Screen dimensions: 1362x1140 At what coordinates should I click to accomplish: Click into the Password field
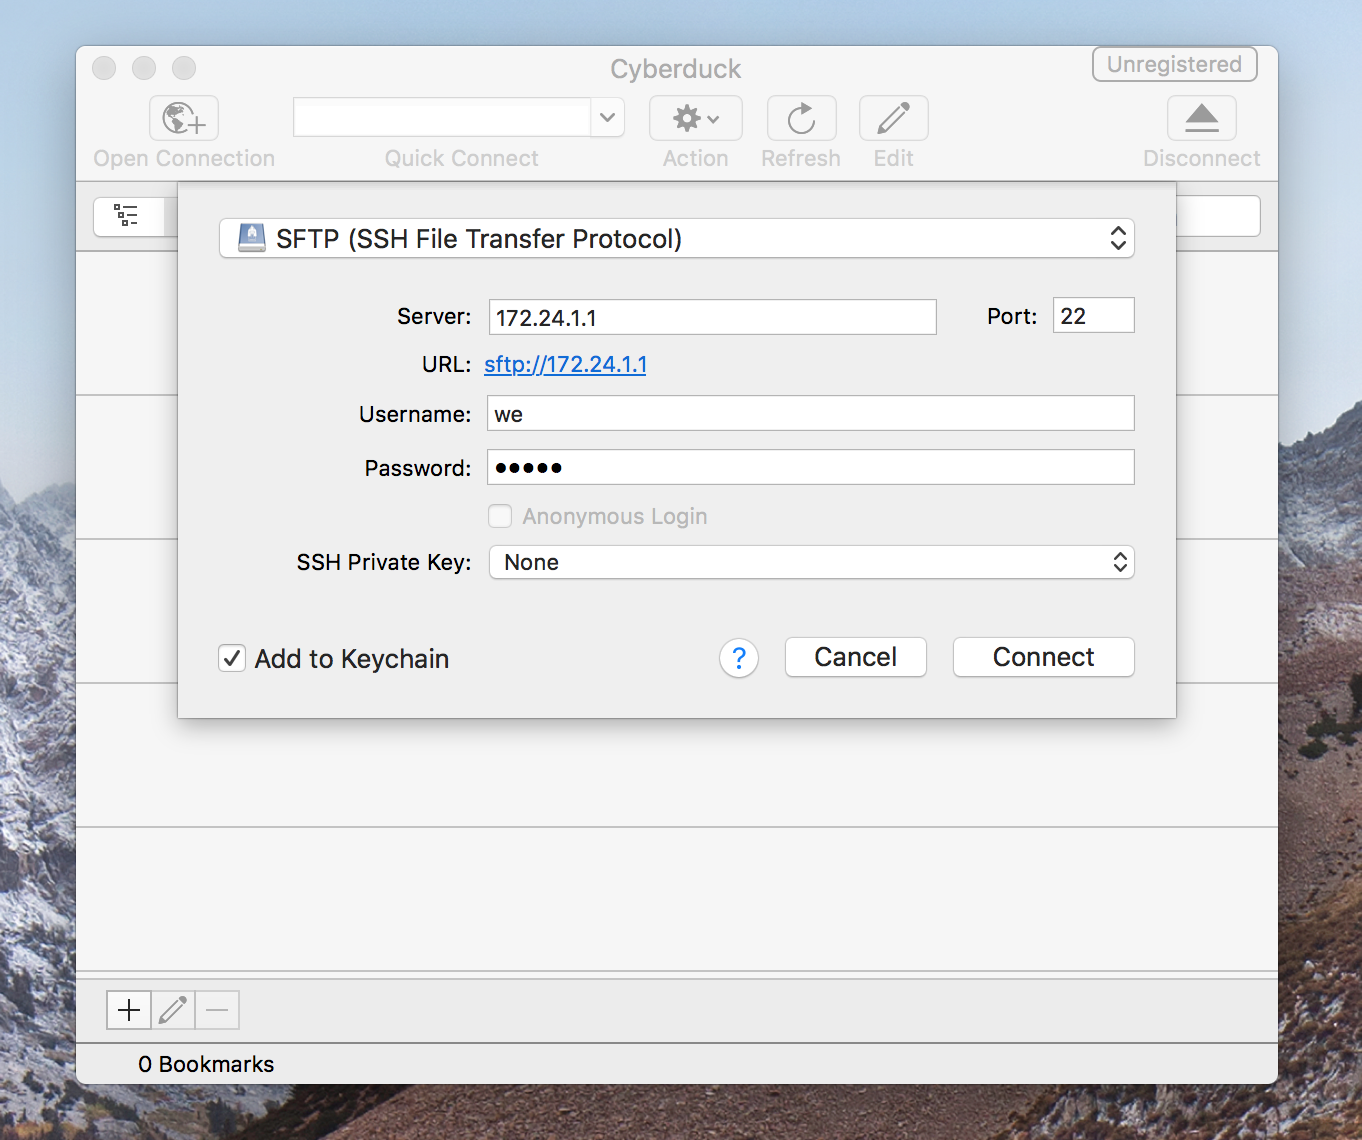[x=811, y=467]
